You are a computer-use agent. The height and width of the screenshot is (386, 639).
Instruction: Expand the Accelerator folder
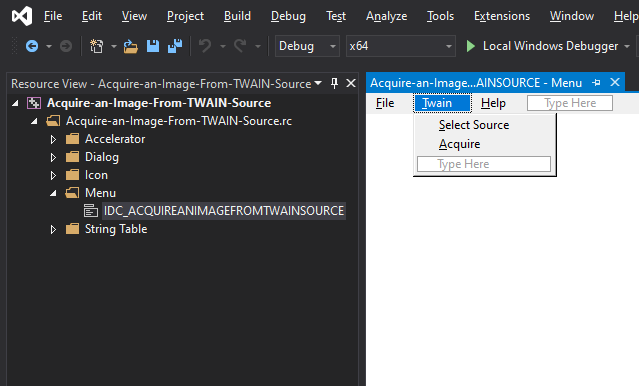[53, 139]
